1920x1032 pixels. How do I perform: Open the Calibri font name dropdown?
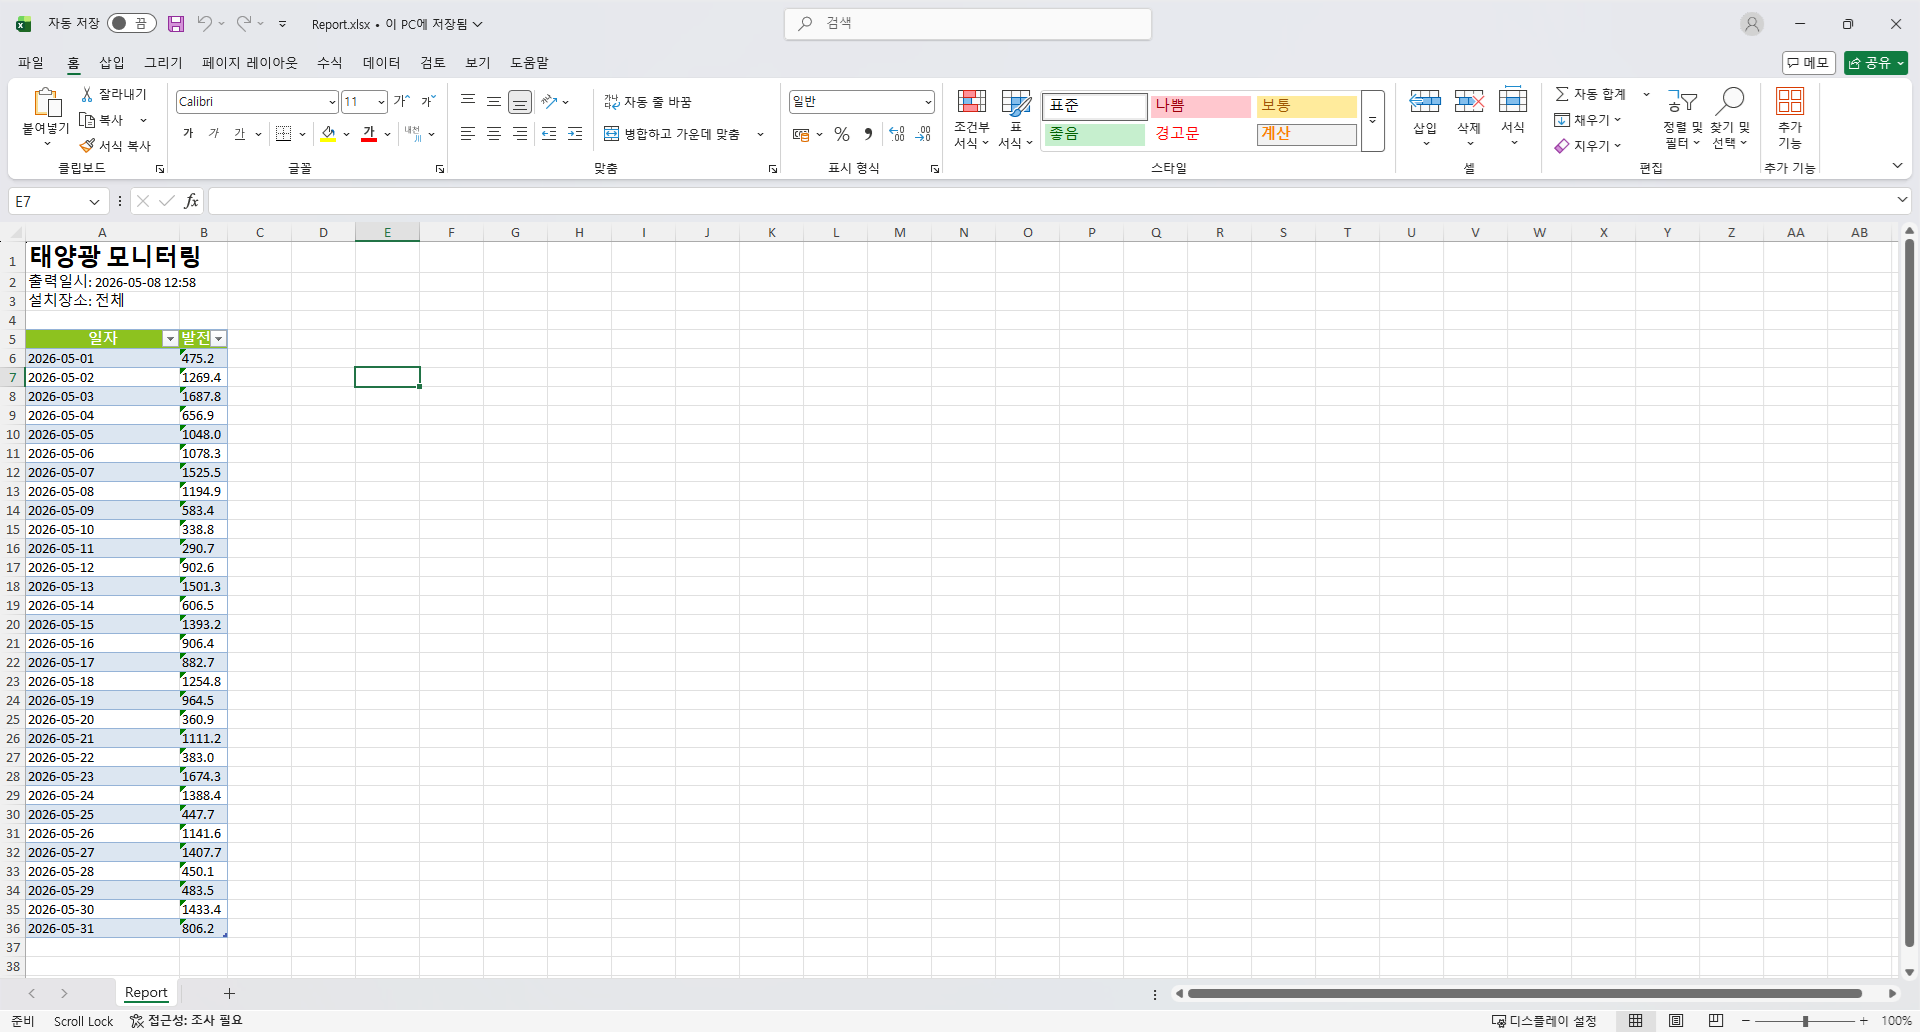tap(332, 102)
